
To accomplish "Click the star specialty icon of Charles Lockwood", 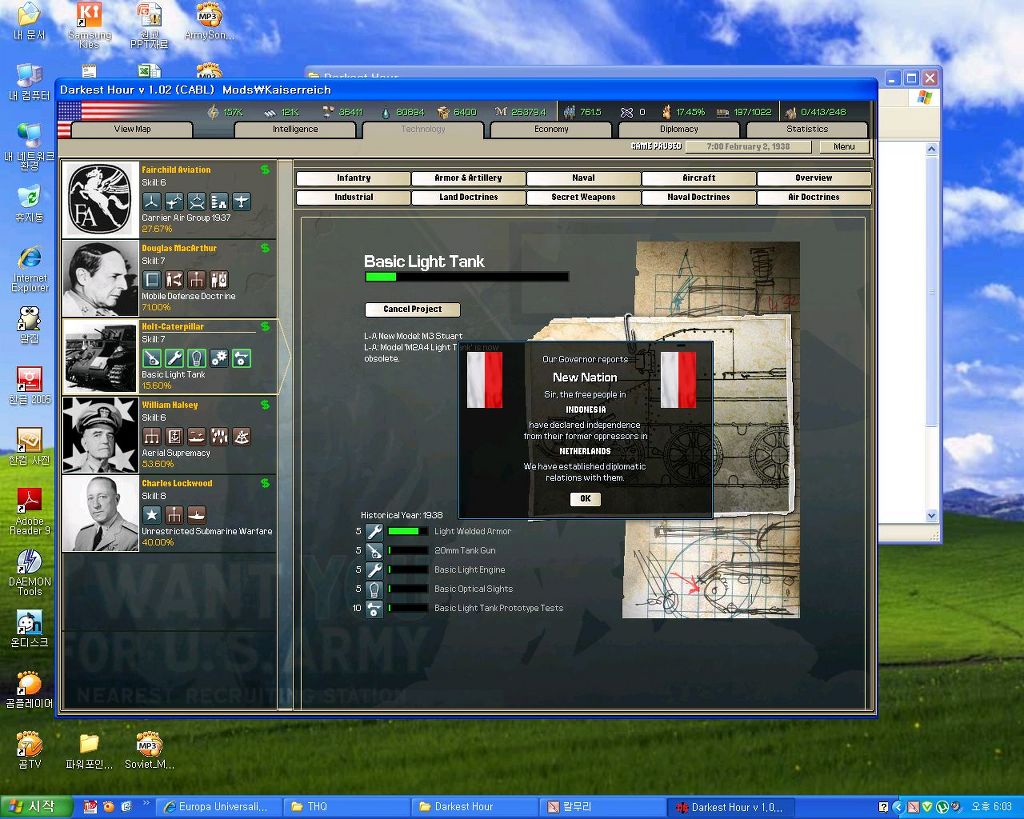I will 152,515.
